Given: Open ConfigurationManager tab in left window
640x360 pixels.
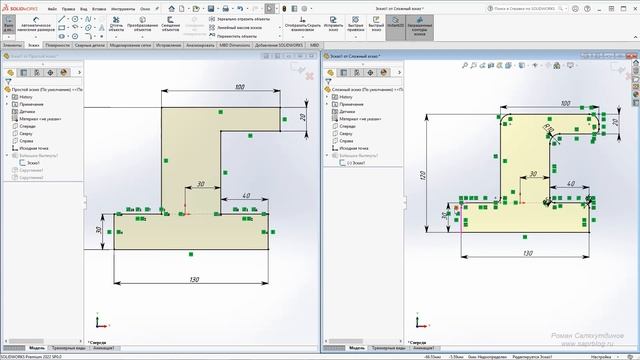Looking at the screenshot, I should (37, 72).
